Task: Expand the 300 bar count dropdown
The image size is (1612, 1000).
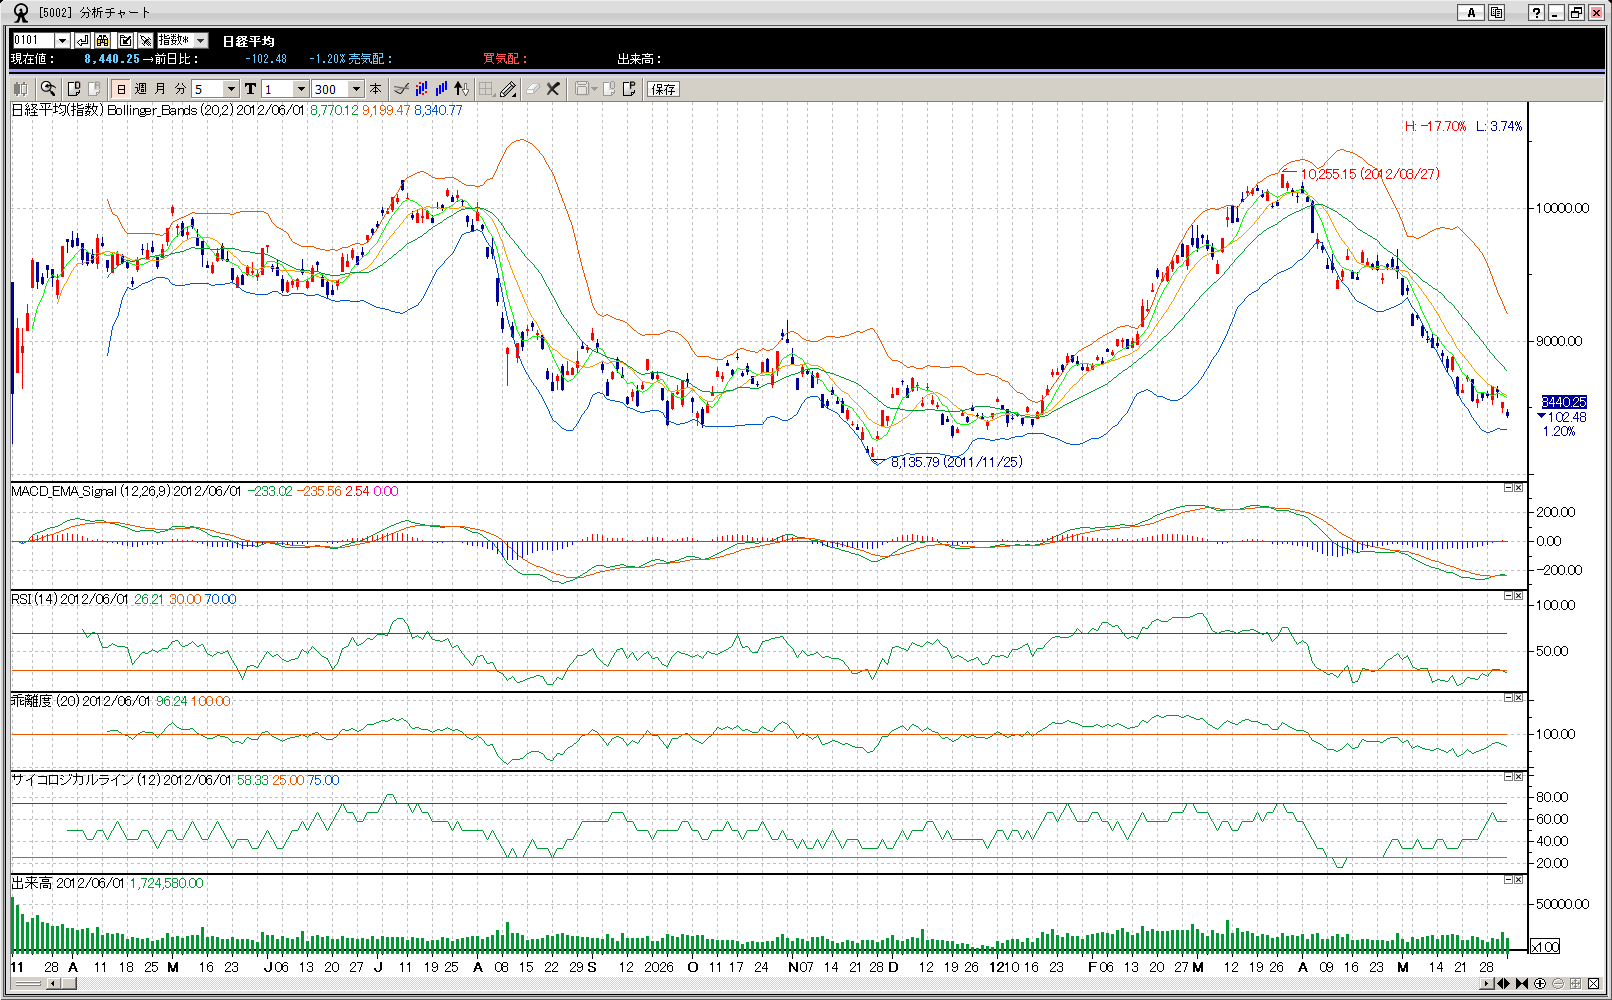Action: pyautogui.click(x=356, y=89)
